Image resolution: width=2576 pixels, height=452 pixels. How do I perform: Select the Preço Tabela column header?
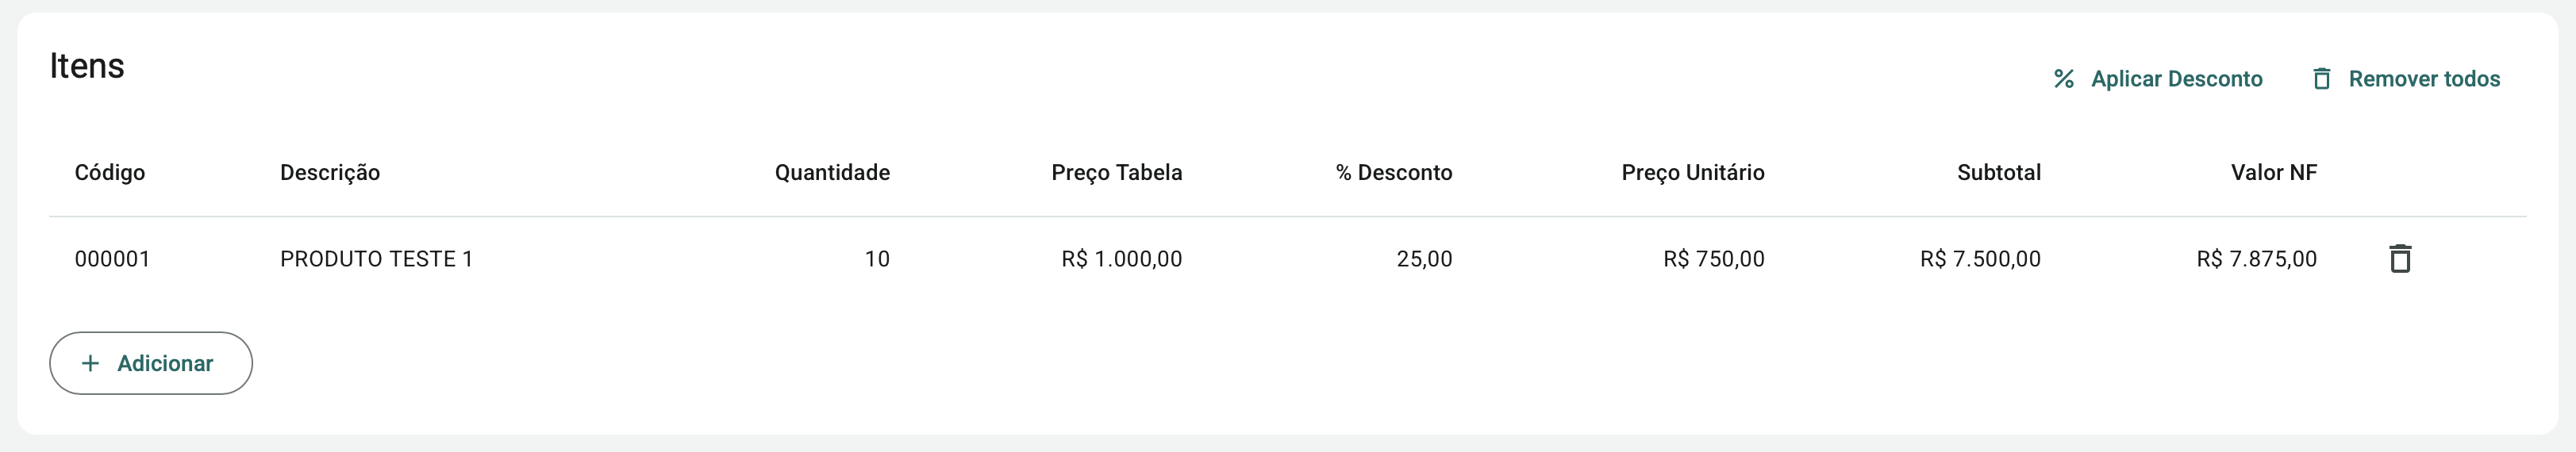point(1116,173)
